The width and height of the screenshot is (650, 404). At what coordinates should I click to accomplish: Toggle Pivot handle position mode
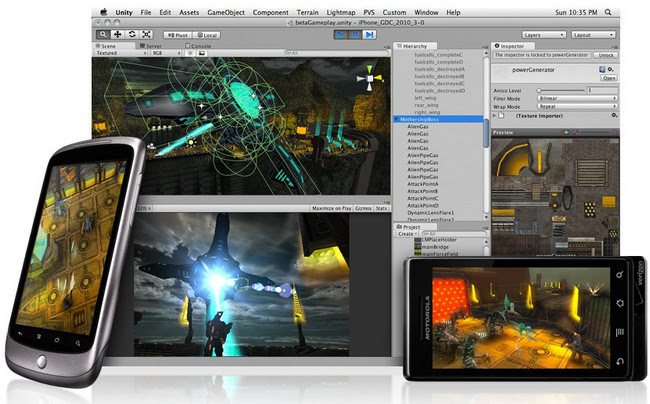pyautogui.click(x=177, y=34)
